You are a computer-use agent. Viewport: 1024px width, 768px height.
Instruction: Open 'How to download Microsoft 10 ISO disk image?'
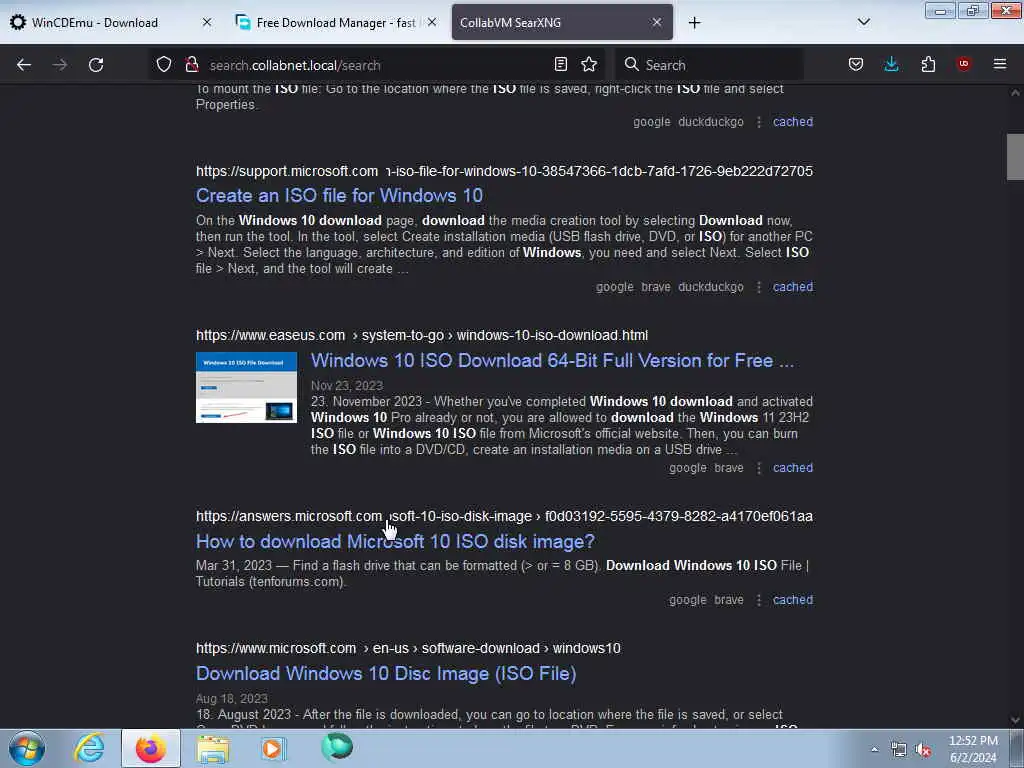(x=395, y=541)
